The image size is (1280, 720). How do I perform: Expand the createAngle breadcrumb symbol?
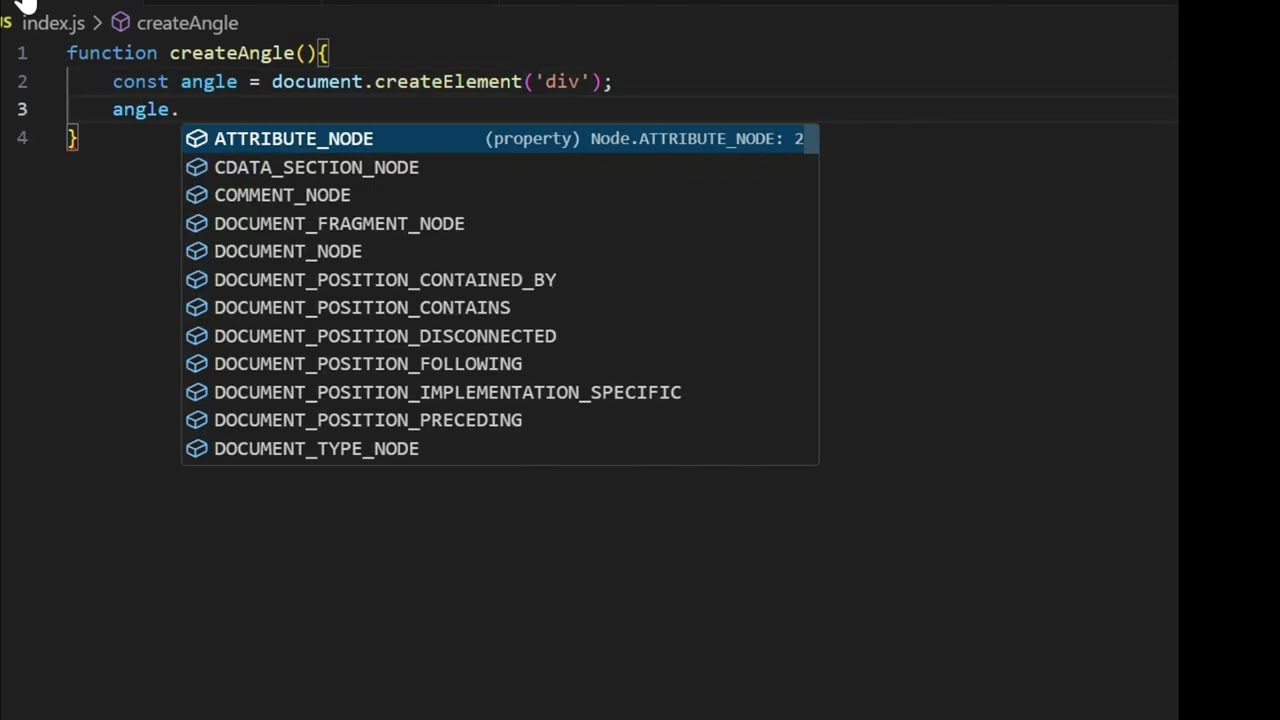[187, 22]
